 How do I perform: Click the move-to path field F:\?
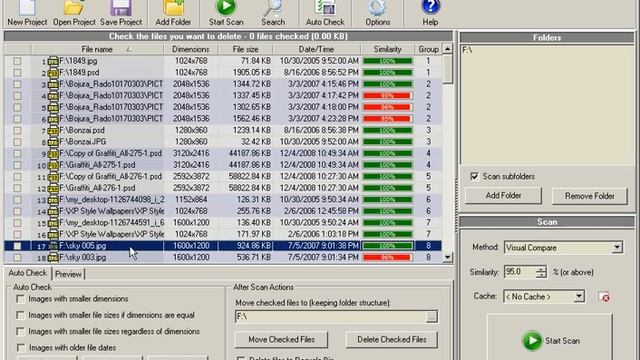click(331, 317)
